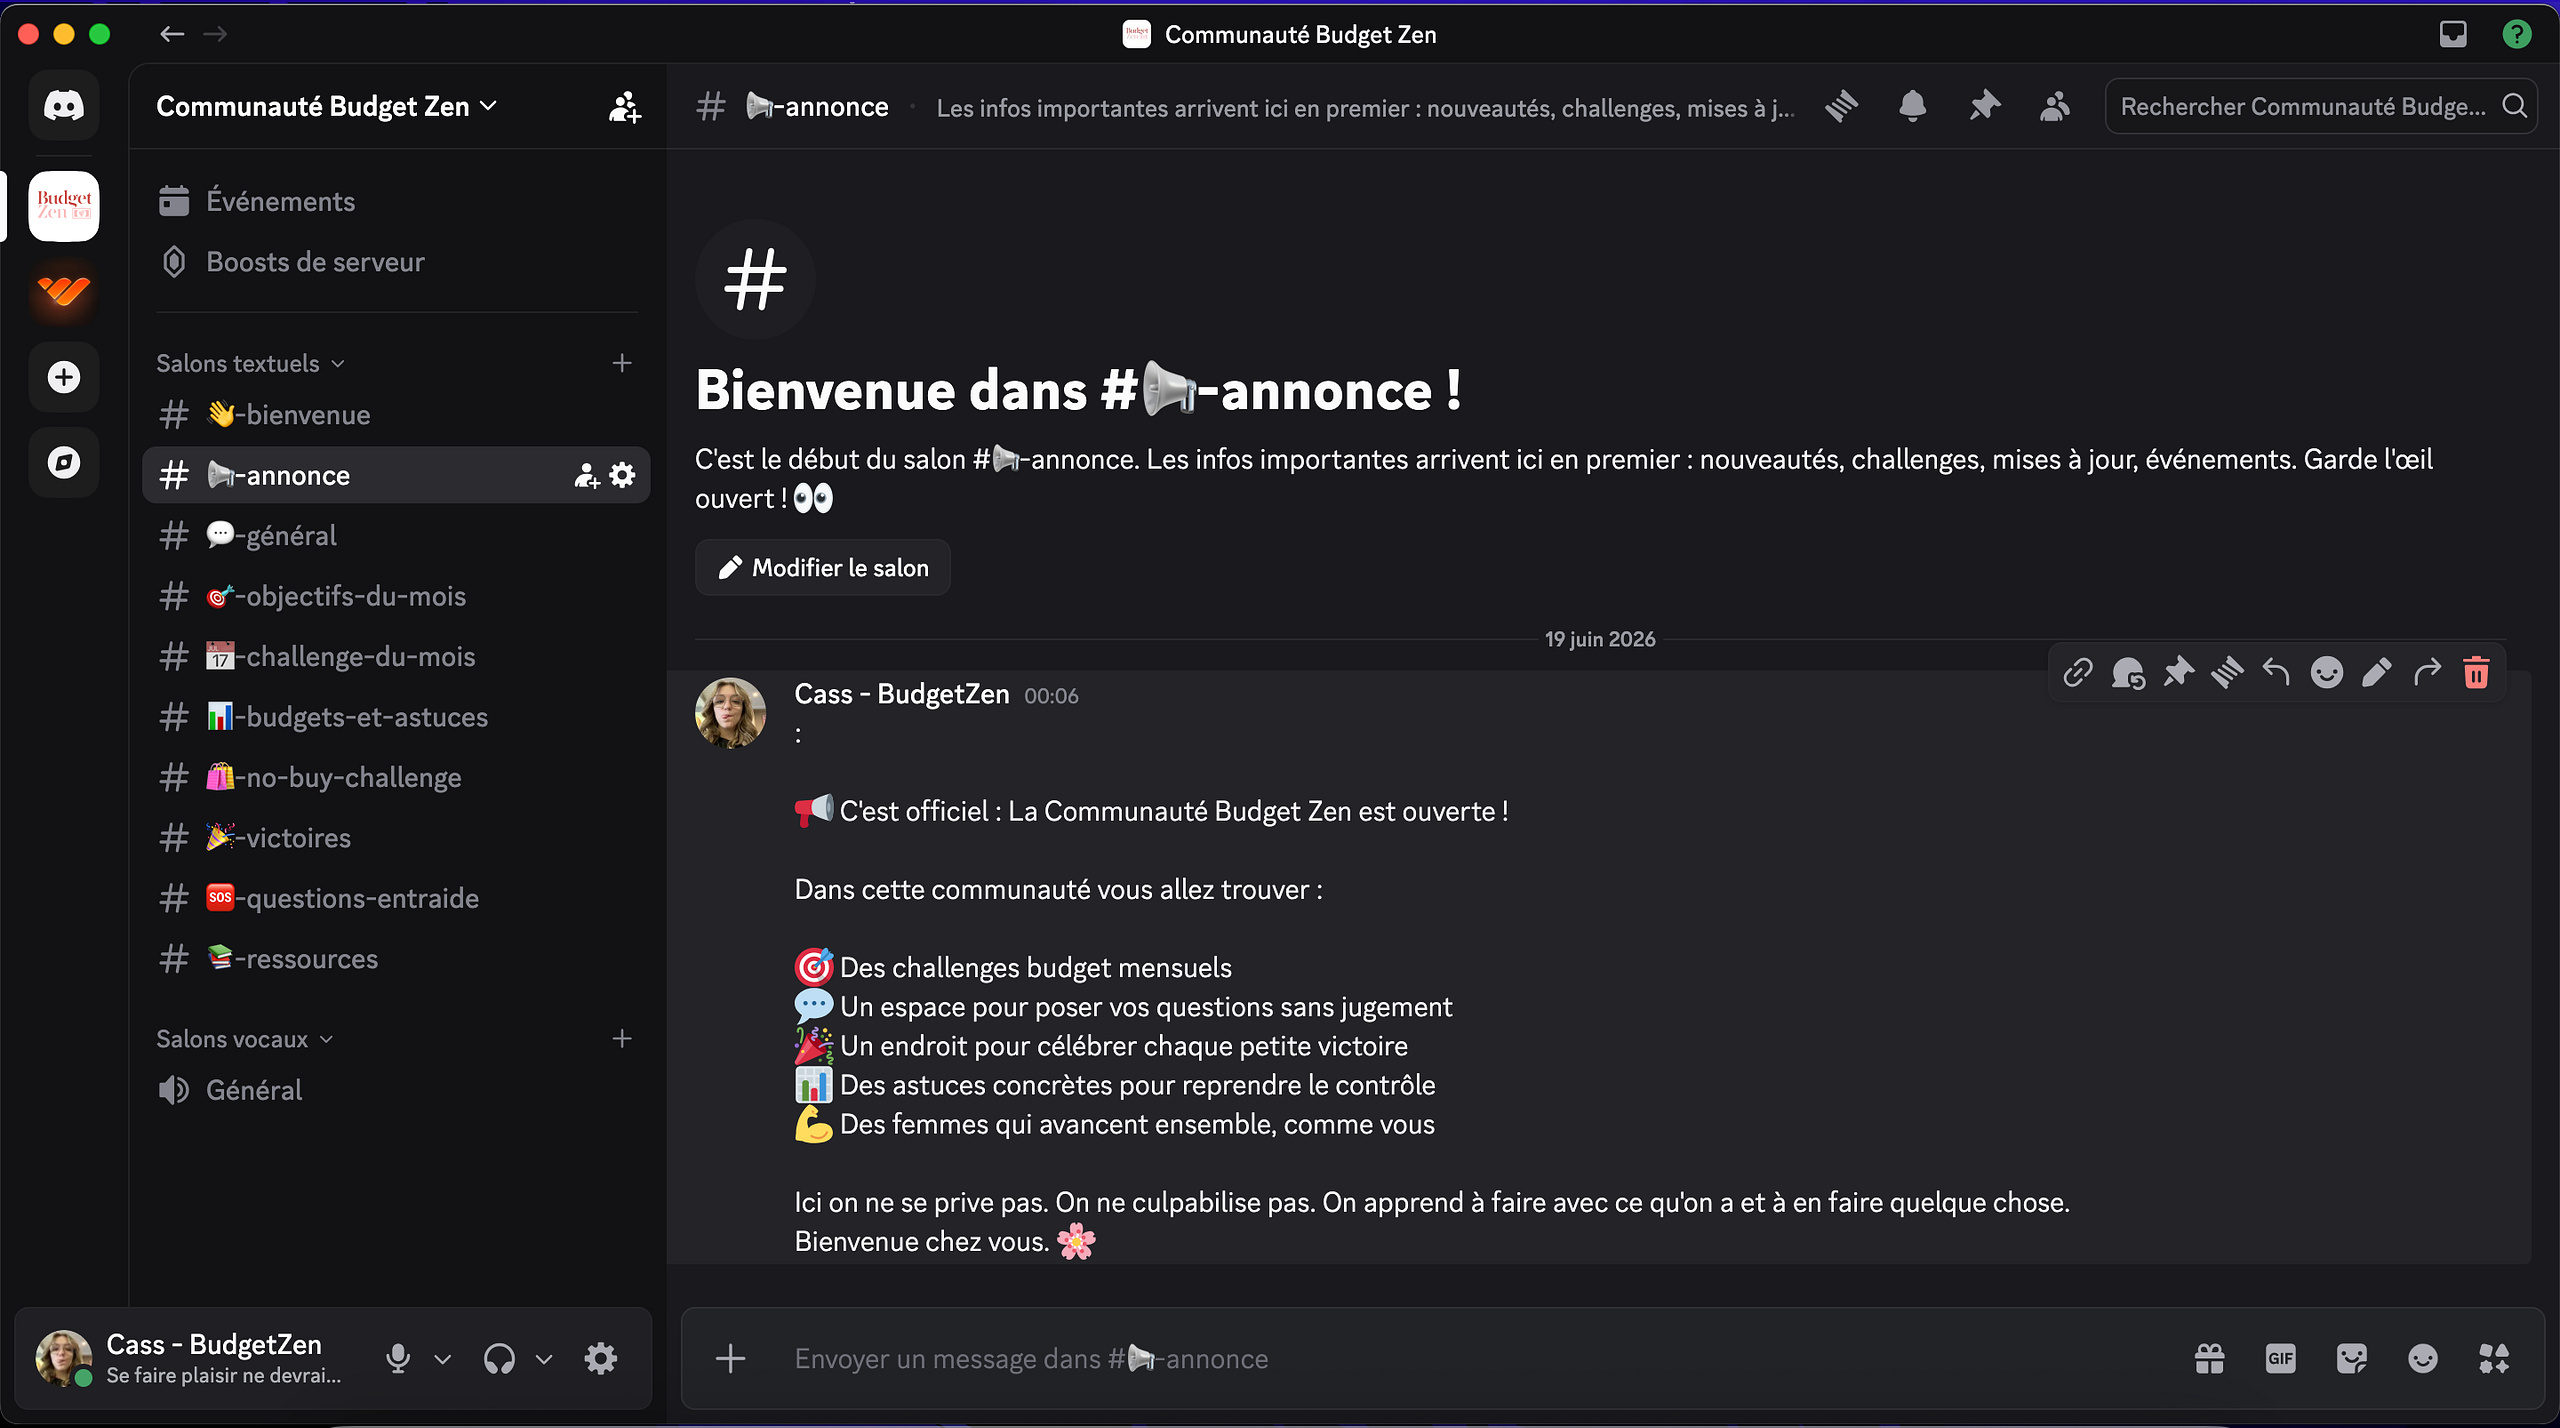
Task: Open notification settings bell icon
Action: (1912, 106)
